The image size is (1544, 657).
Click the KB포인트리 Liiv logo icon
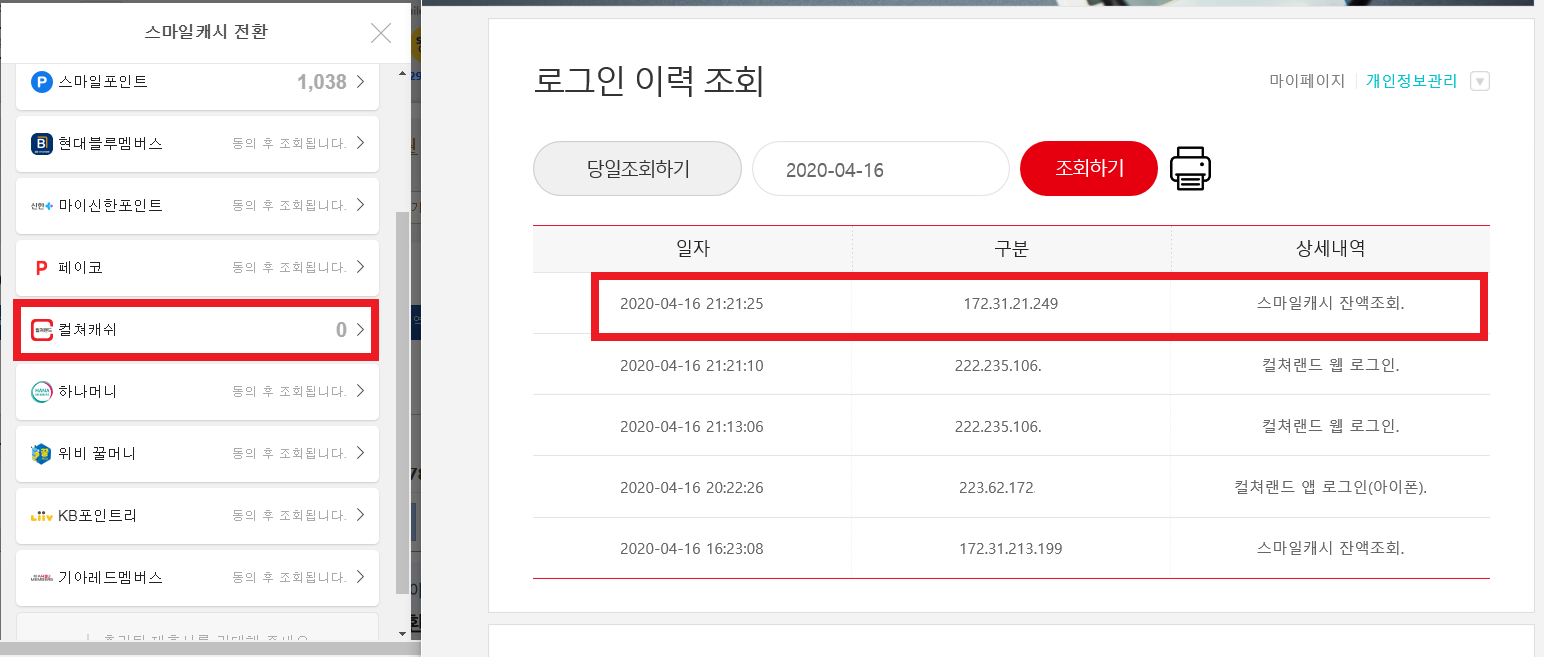[x=41, y=516]
